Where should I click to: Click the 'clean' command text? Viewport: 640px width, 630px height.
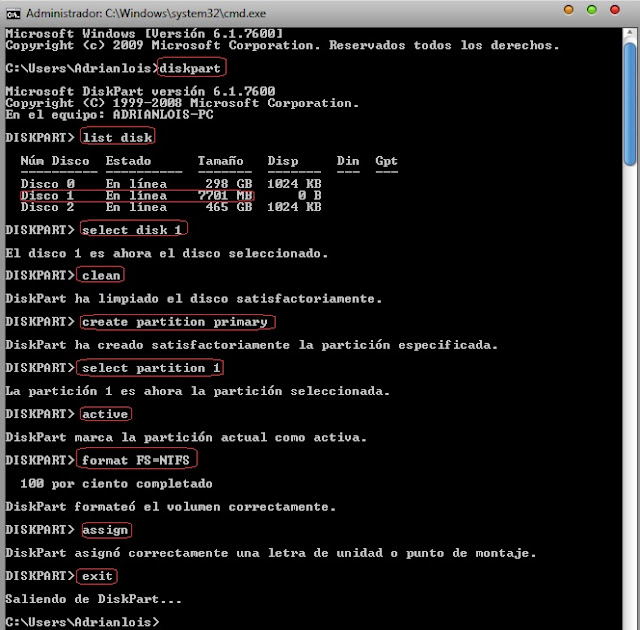tap(101, 275)
